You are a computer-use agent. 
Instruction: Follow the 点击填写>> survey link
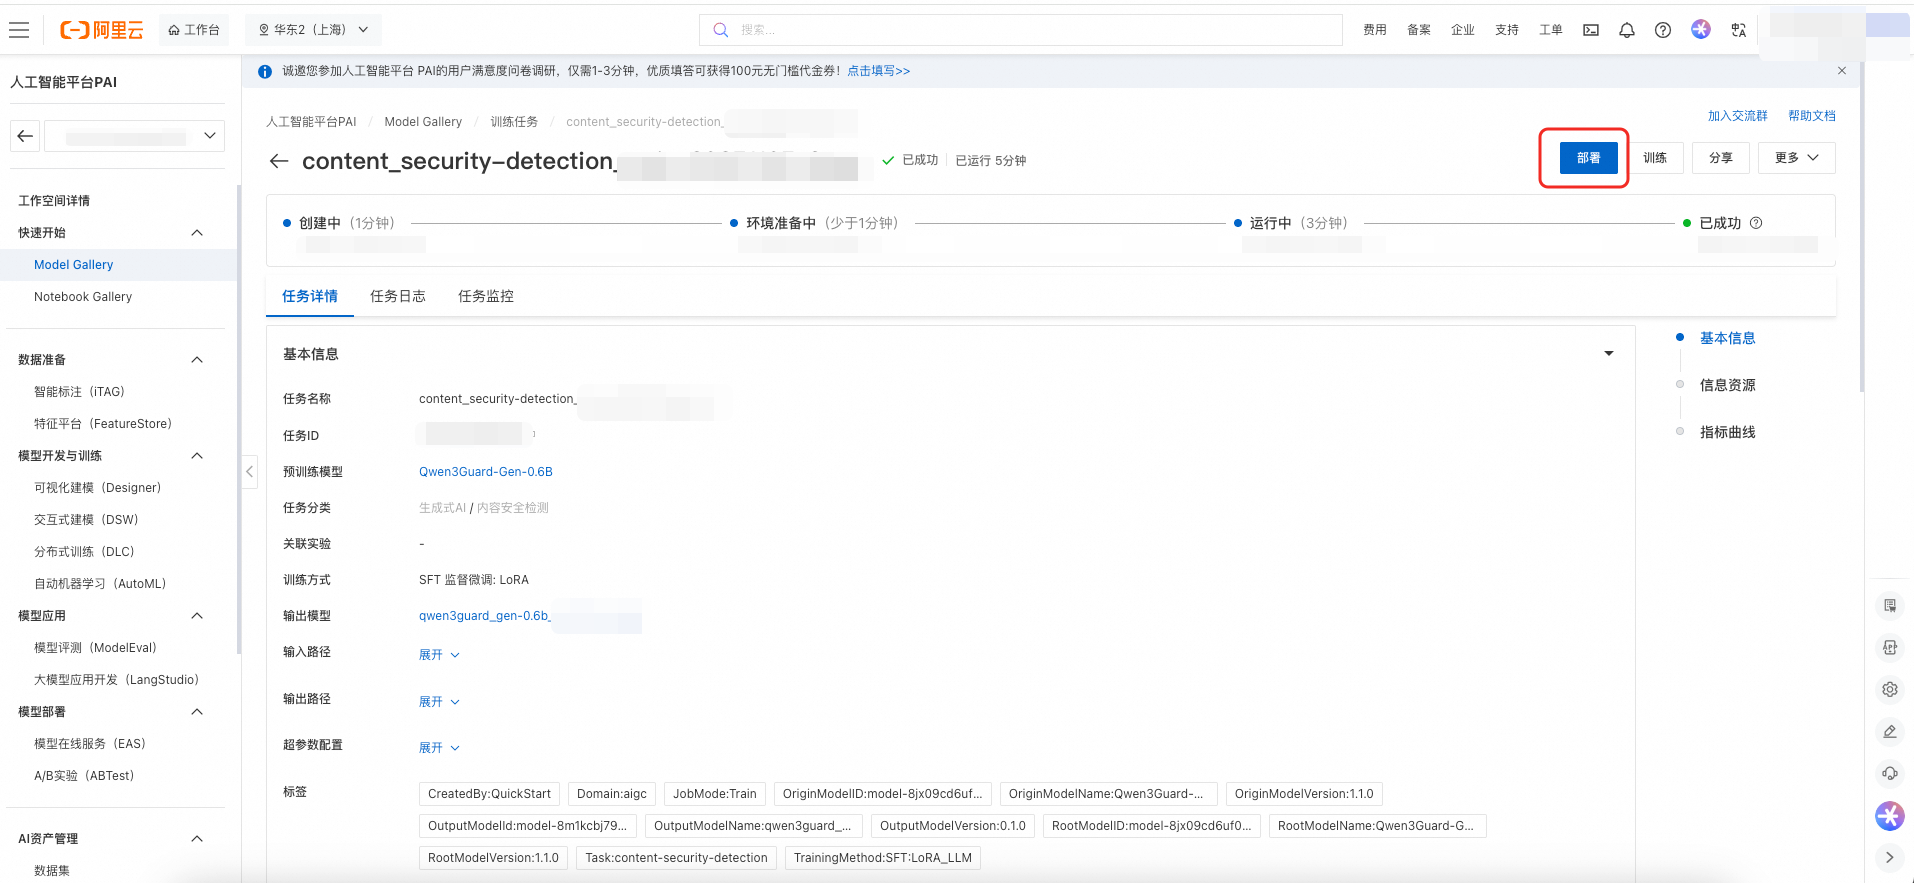pos(879,71)
